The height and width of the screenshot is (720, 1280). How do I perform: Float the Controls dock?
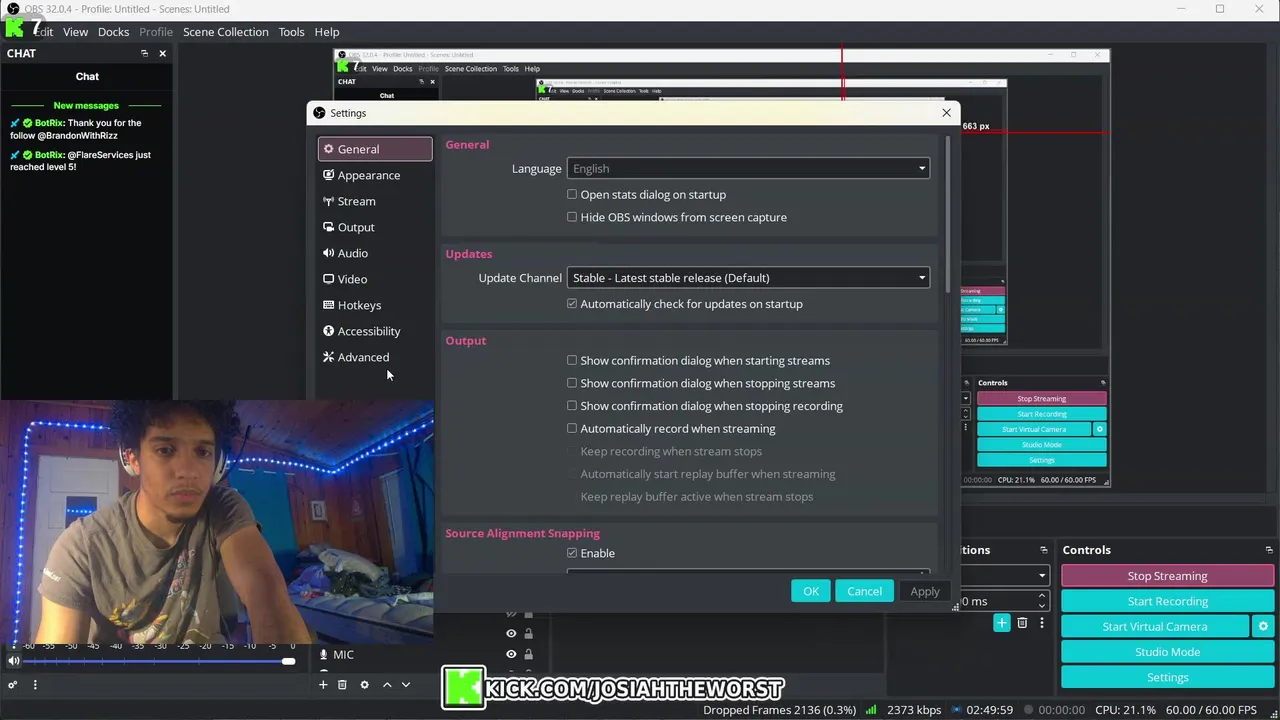[1269, 550]
